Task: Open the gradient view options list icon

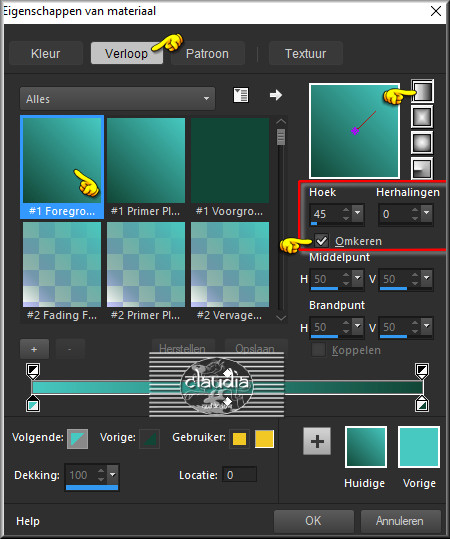Action: click(241, 95)
